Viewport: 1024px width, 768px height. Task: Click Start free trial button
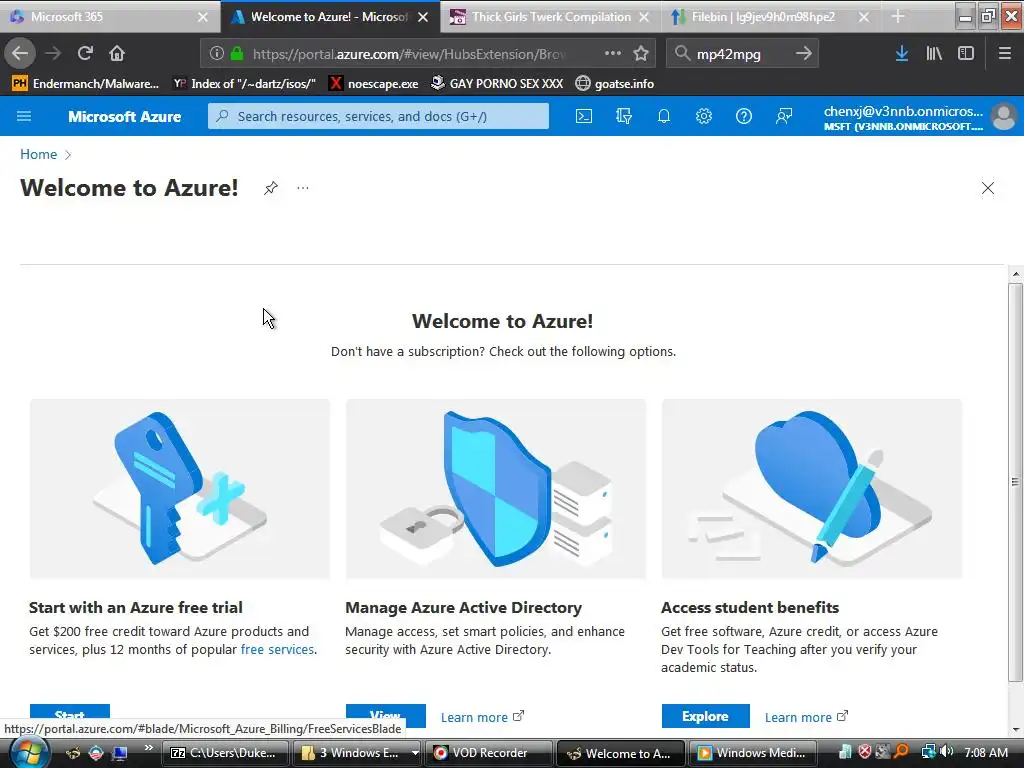(x=70, y=712)
